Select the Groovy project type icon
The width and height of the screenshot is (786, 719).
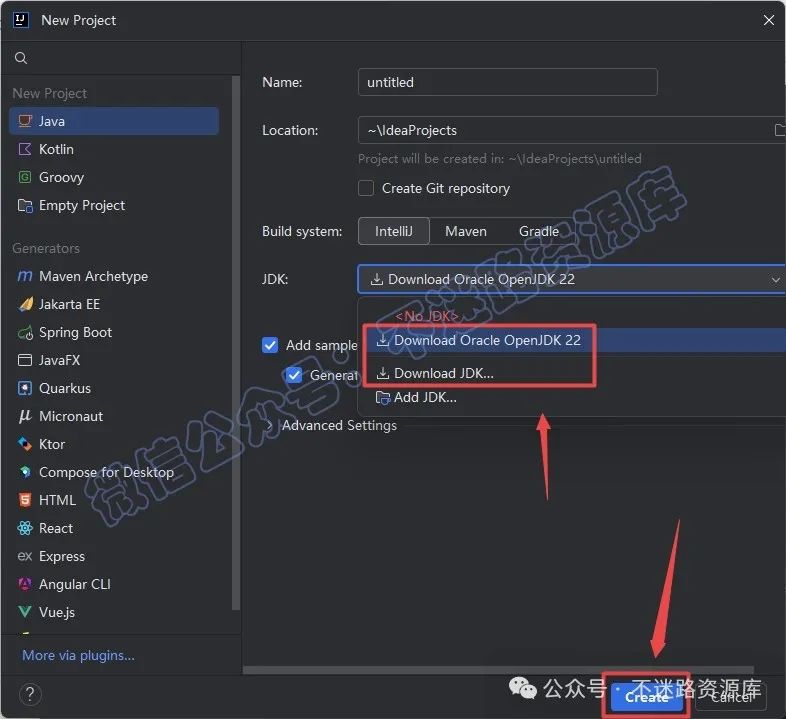pyautogui.click(x=25, y=177)
